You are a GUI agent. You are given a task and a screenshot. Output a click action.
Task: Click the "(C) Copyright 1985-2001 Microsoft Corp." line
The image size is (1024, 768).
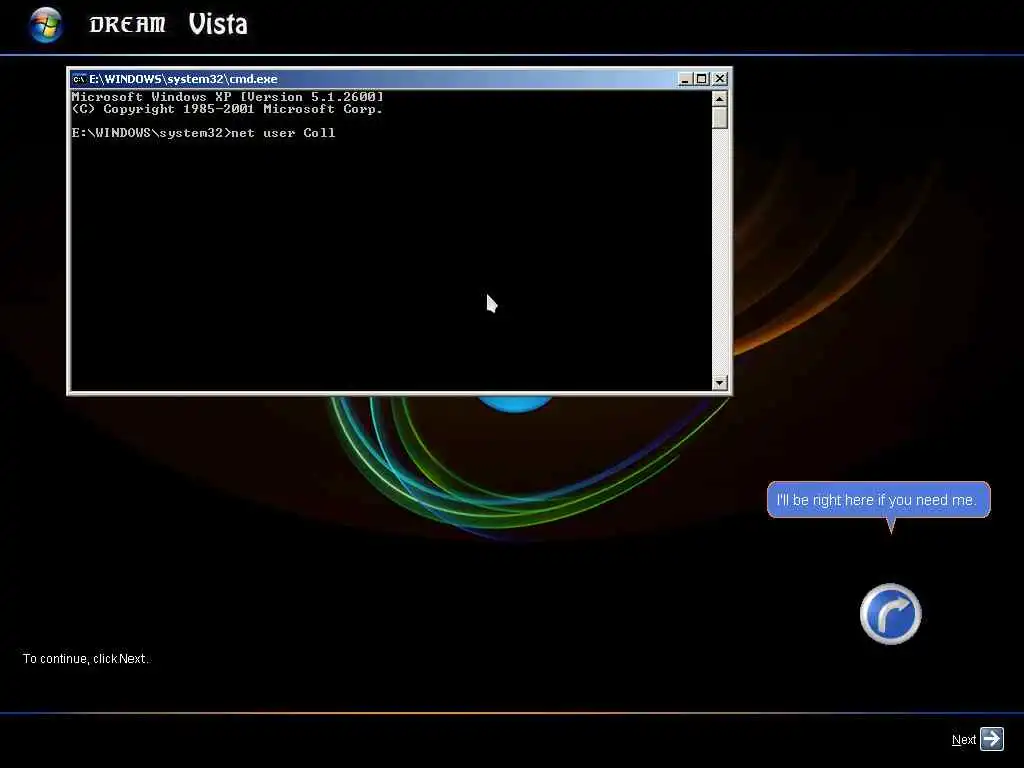coord(227,109)
